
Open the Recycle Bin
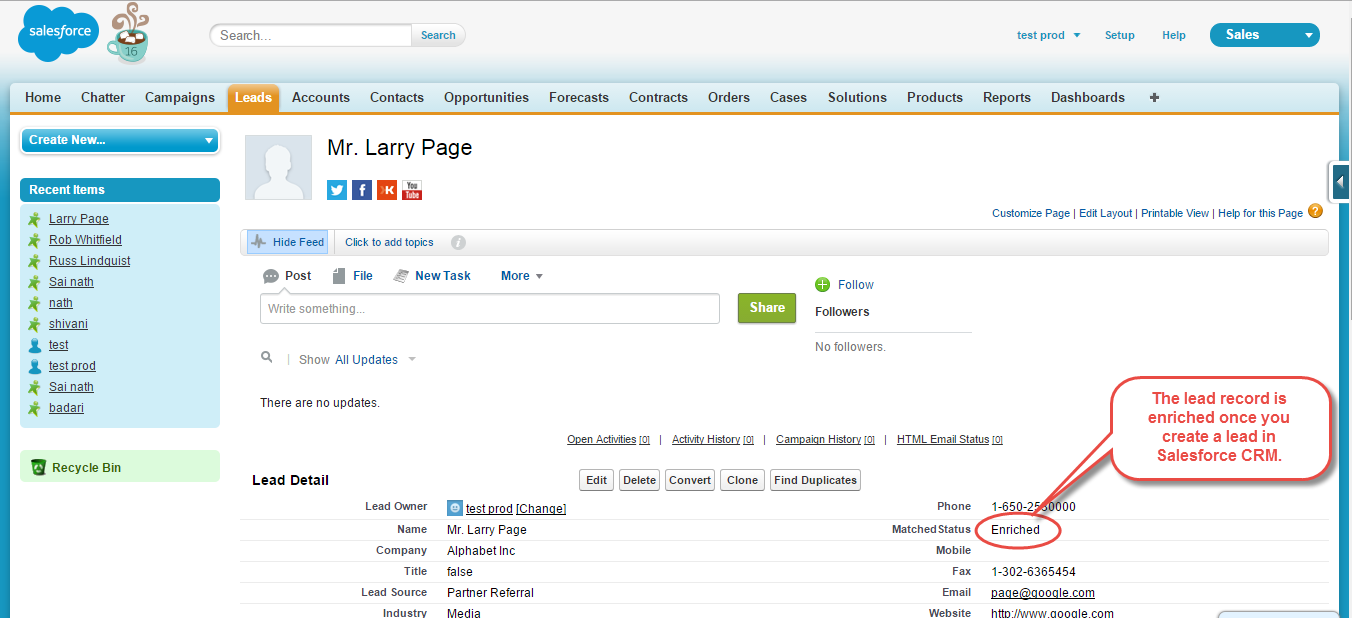[x=86, y=467]
